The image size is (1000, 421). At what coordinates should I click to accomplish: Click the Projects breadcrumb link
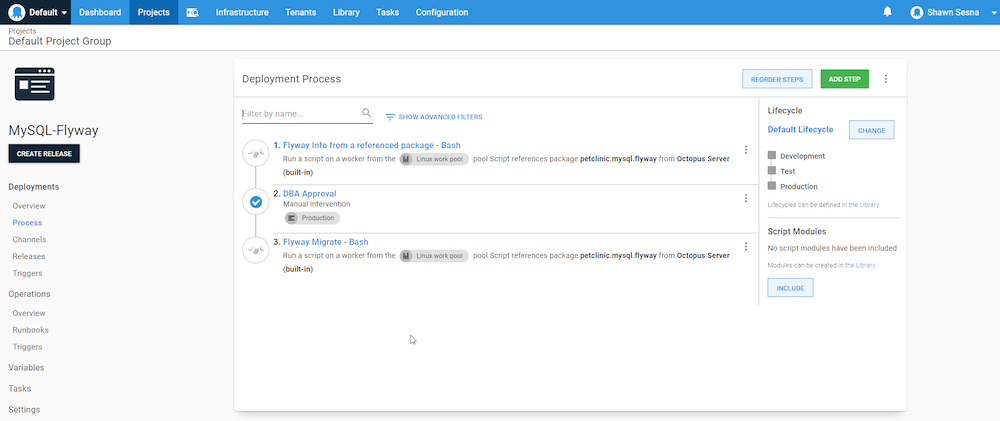tap(22, 31)
